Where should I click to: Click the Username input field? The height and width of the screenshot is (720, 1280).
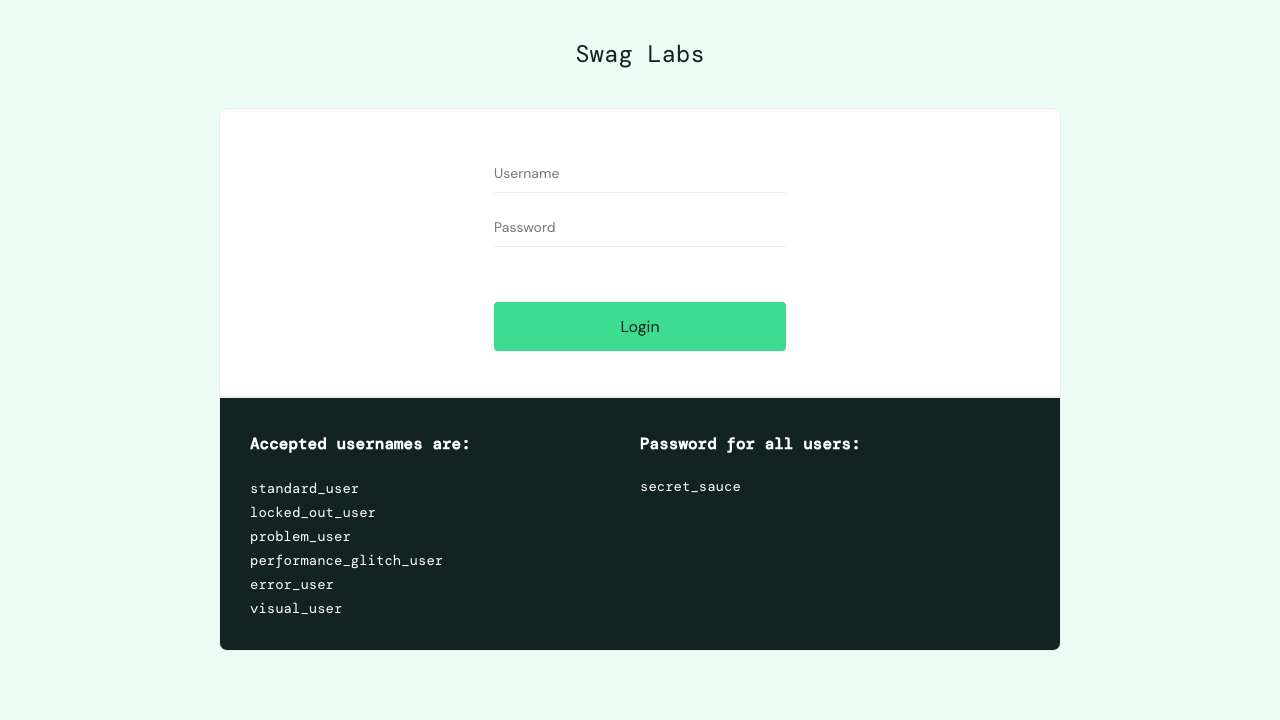tap(640, 174)
